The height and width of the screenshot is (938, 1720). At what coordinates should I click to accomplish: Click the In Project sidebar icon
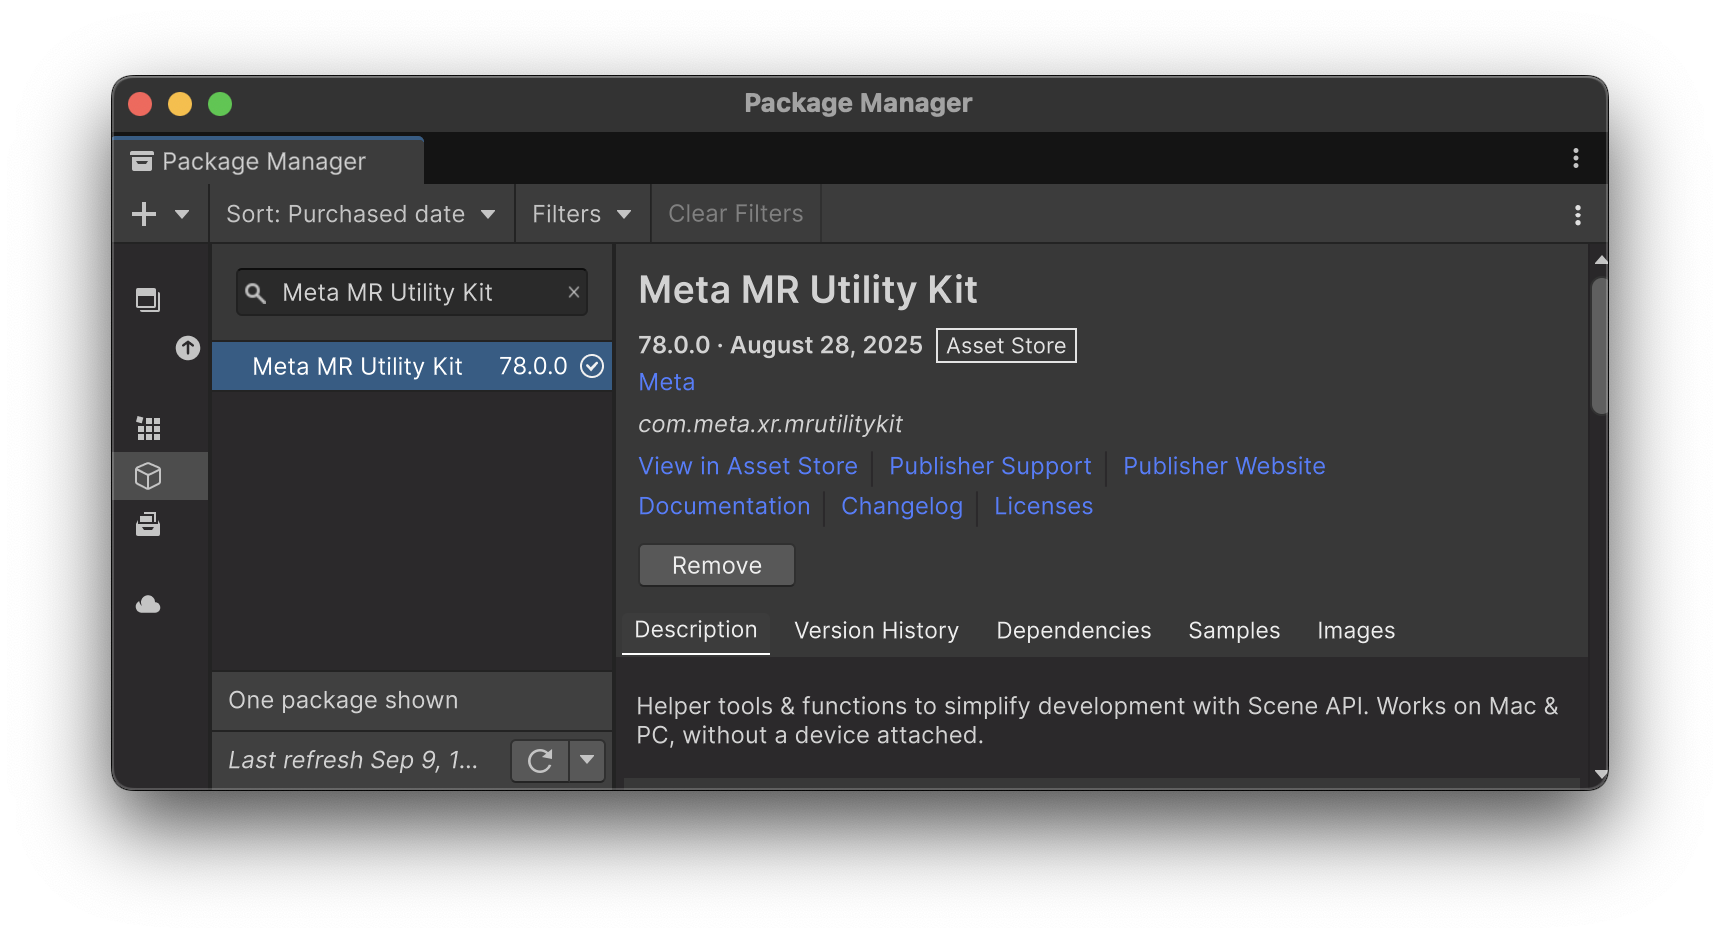(x=148, y=299)
